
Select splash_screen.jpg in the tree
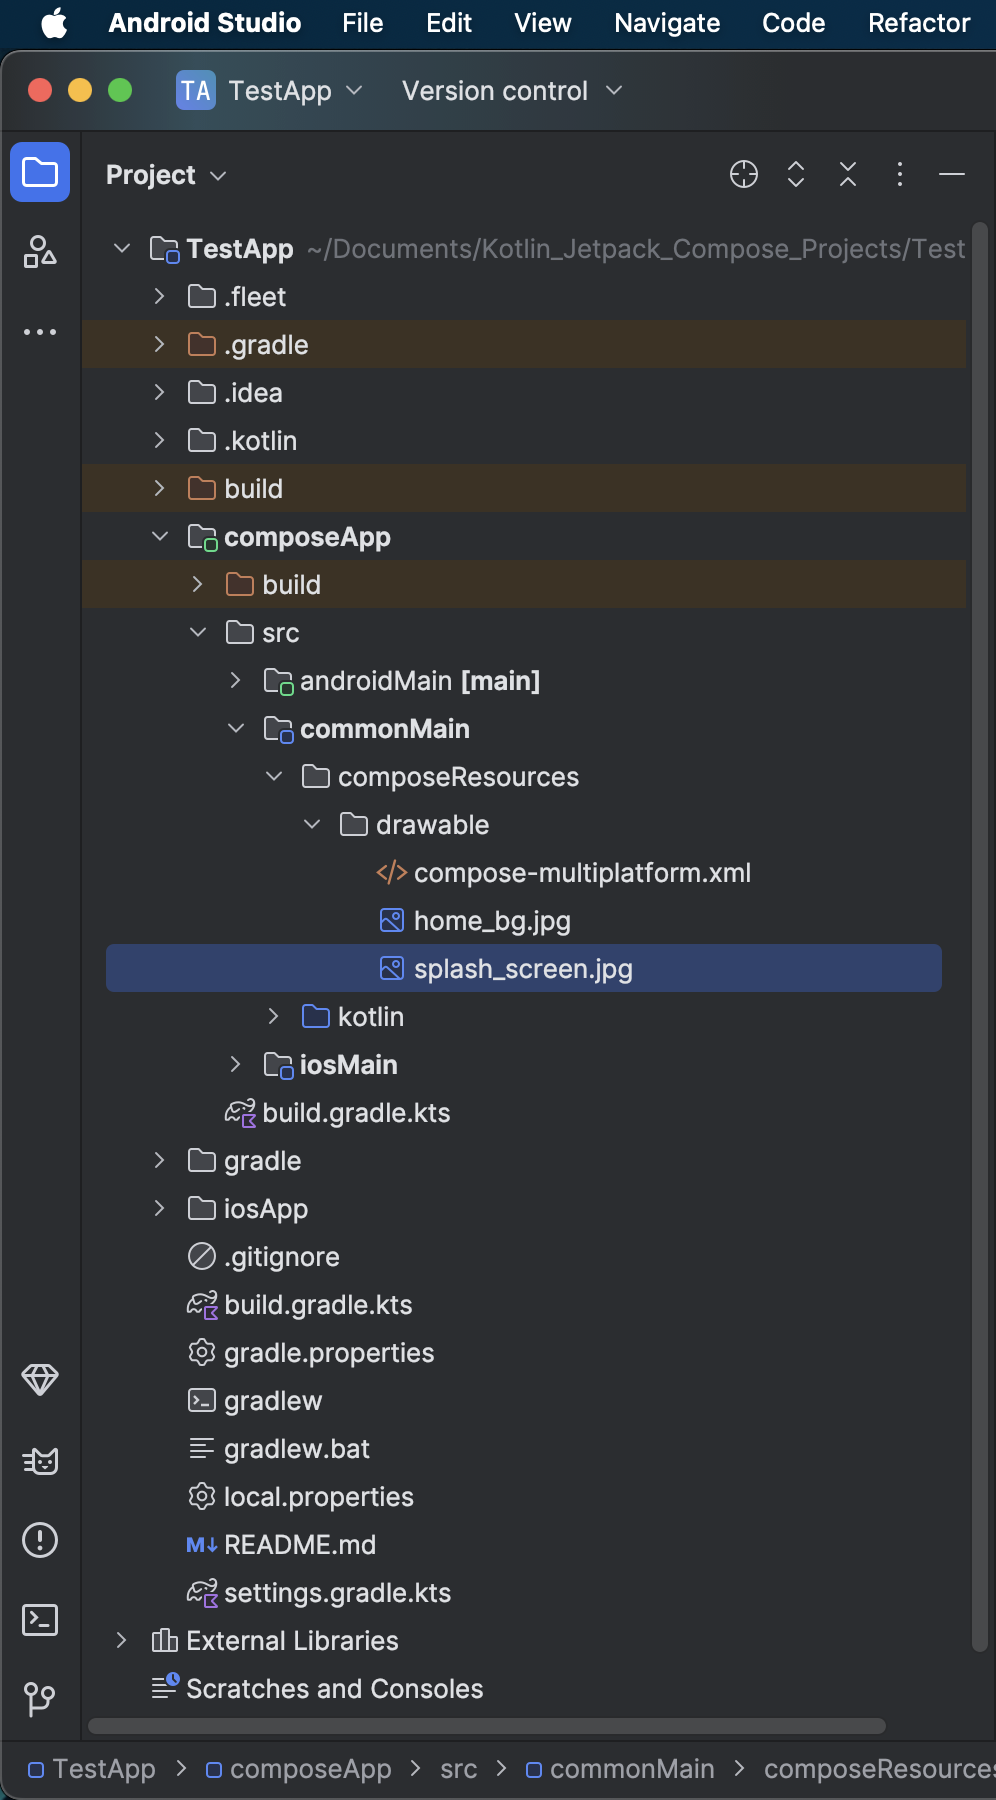click(x=524, y=968)
